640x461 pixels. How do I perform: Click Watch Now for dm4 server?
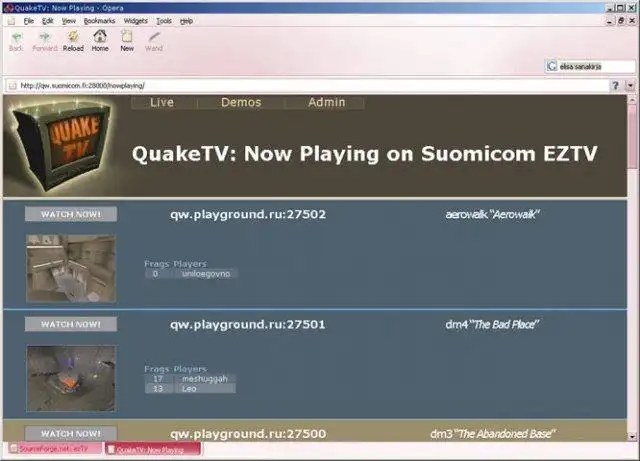pyautogui.click(x=71, y=324)
